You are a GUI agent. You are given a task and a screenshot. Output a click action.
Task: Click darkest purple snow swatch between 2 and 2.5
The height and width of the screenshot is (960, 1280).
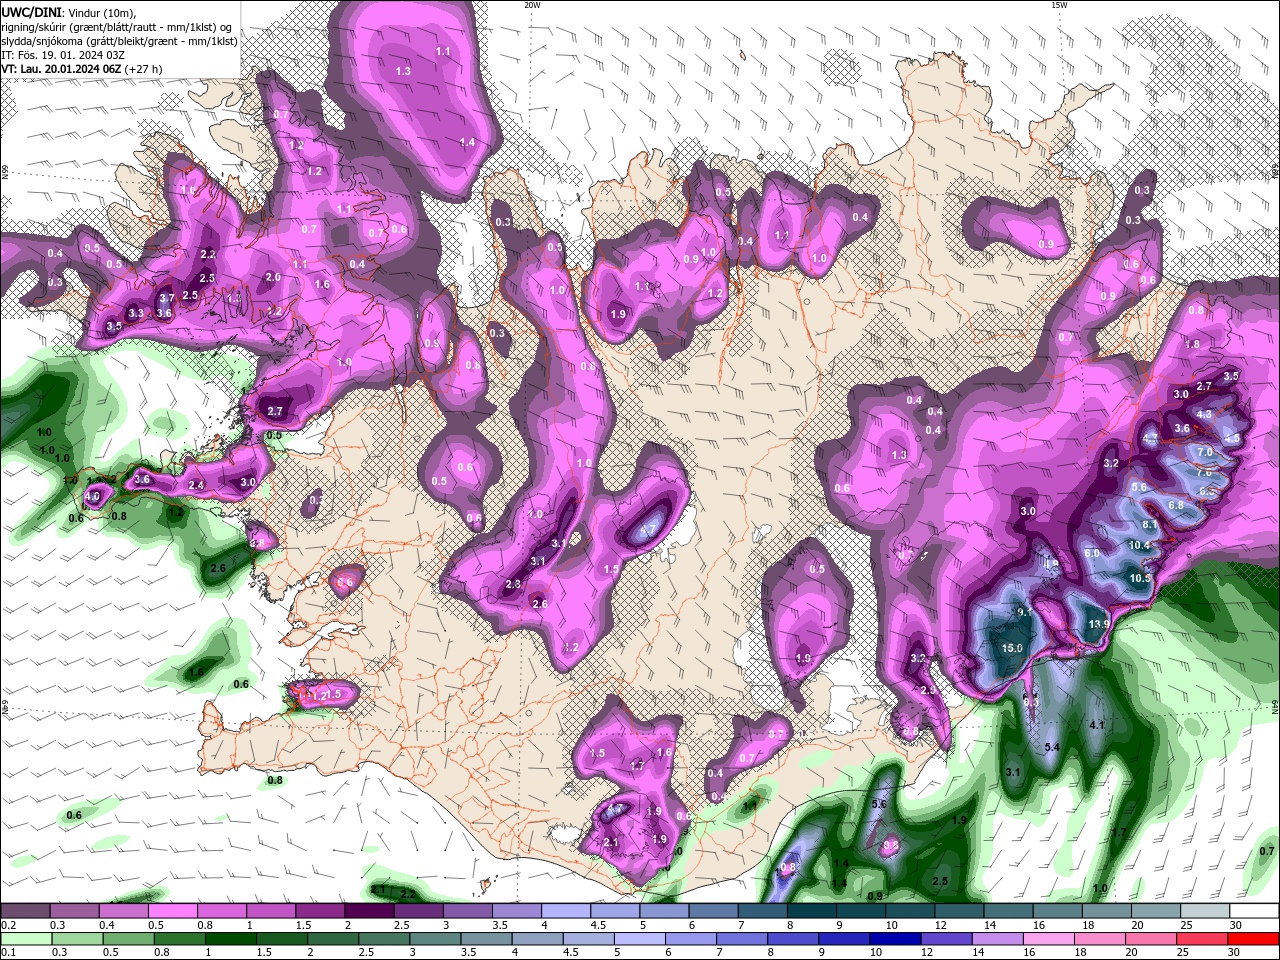[x=369, y=911]
